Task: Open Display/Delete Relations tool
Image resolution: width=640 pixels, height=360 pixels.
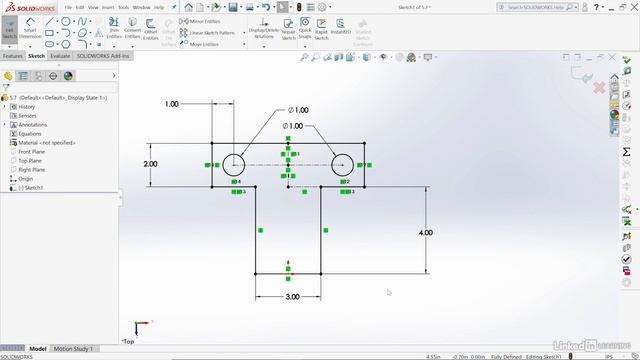Action: click(x=264, y=29)
